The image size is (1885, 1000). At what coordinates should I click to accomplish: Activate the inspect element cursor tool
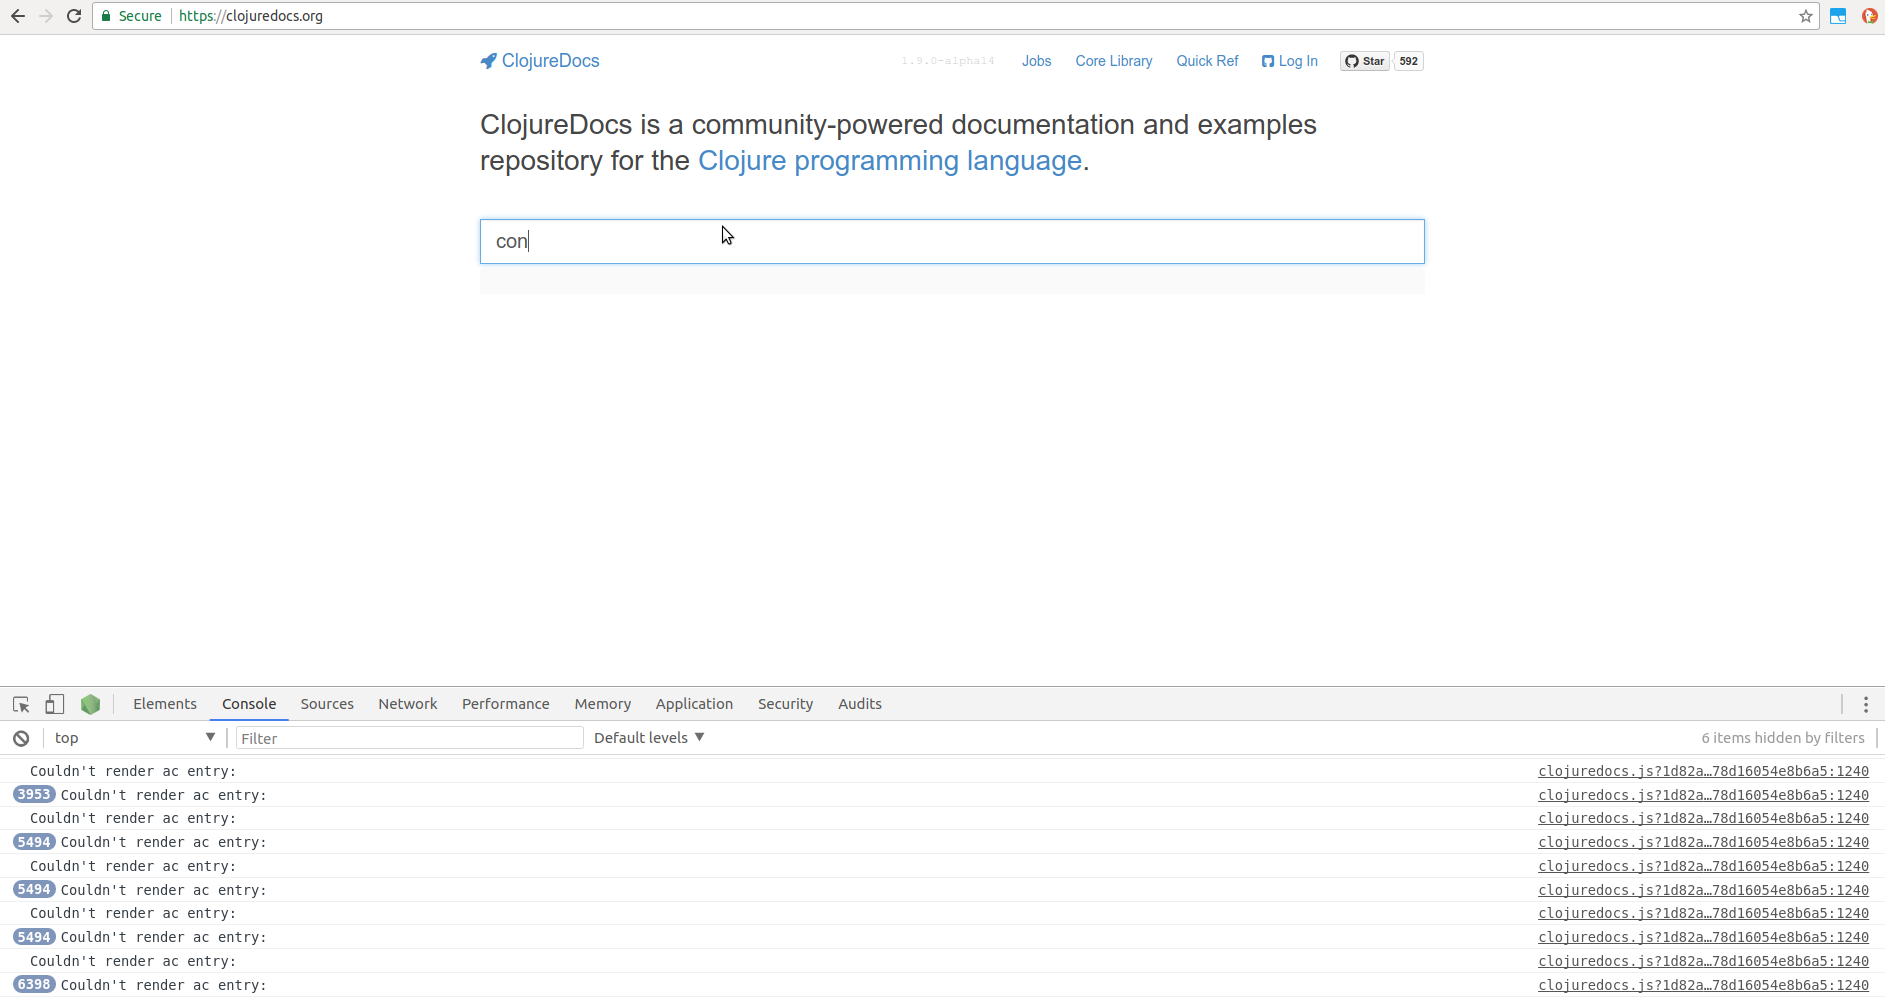point(20,704)
